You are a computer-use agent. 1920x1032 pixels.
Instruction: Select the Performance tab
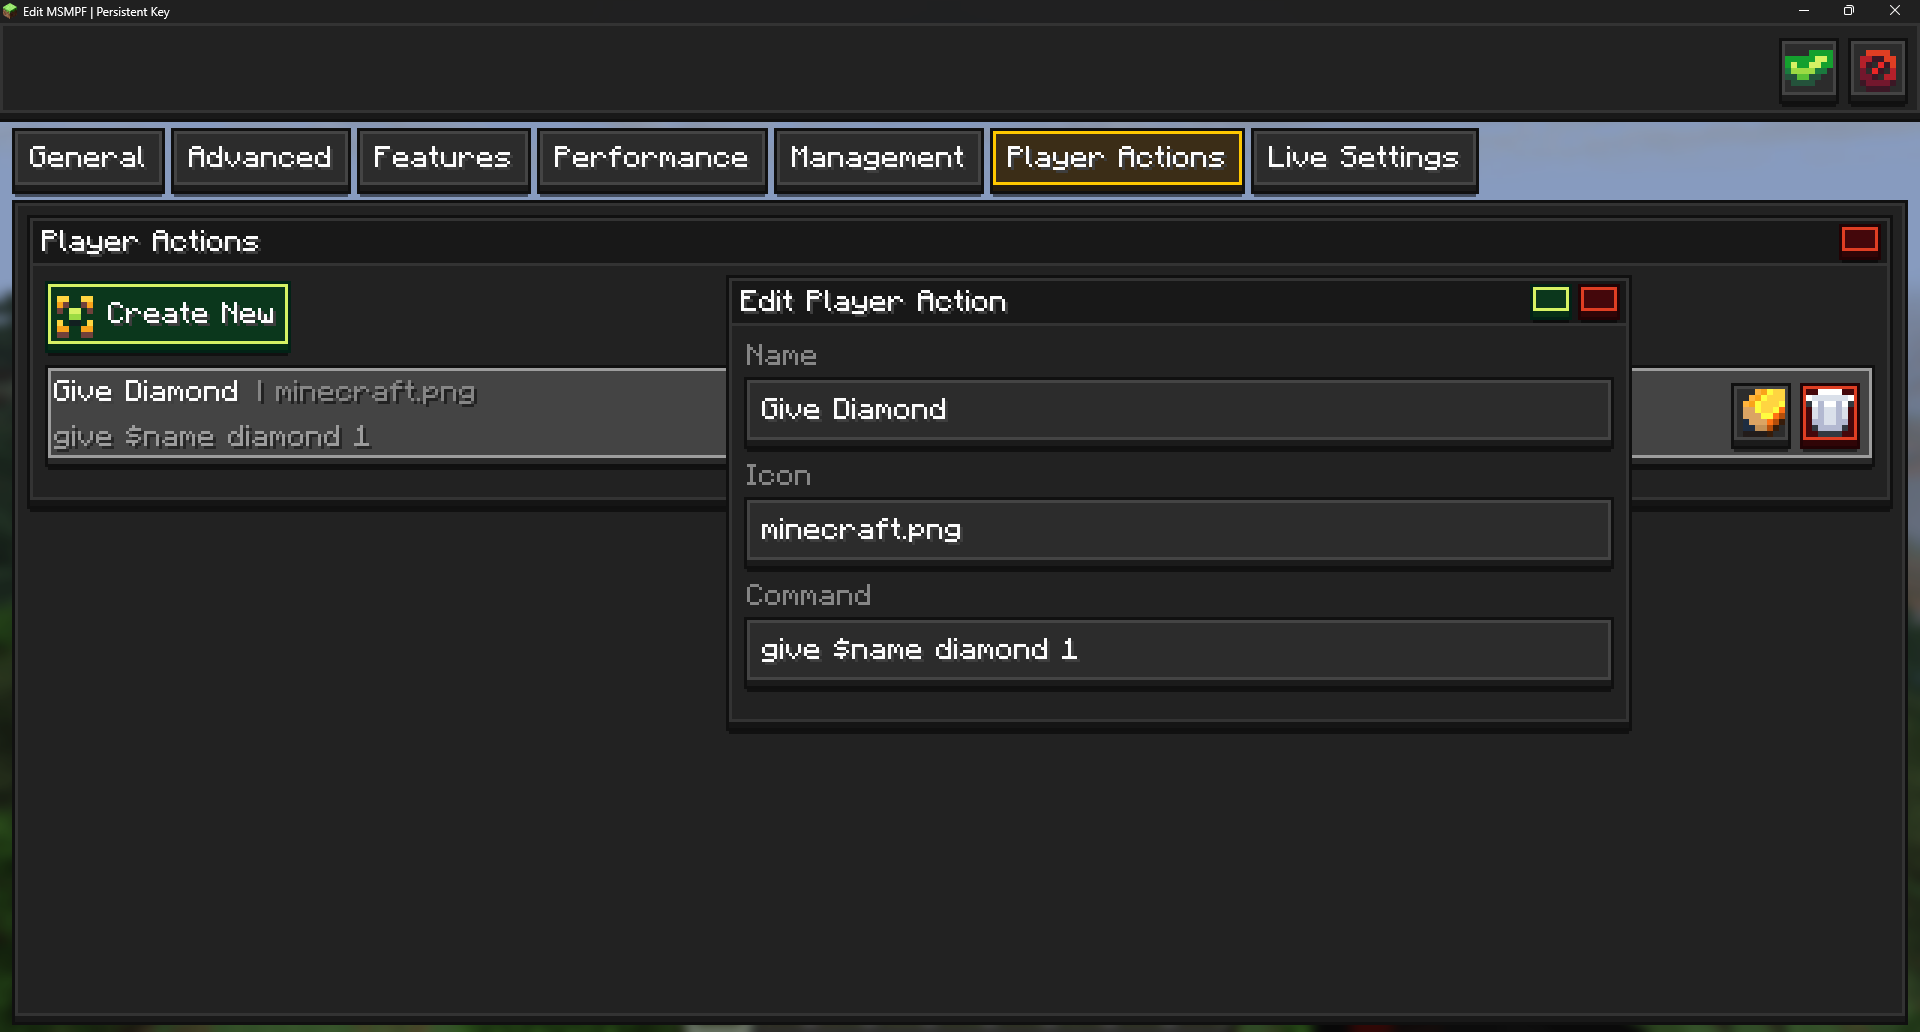(x=652, y=158)
